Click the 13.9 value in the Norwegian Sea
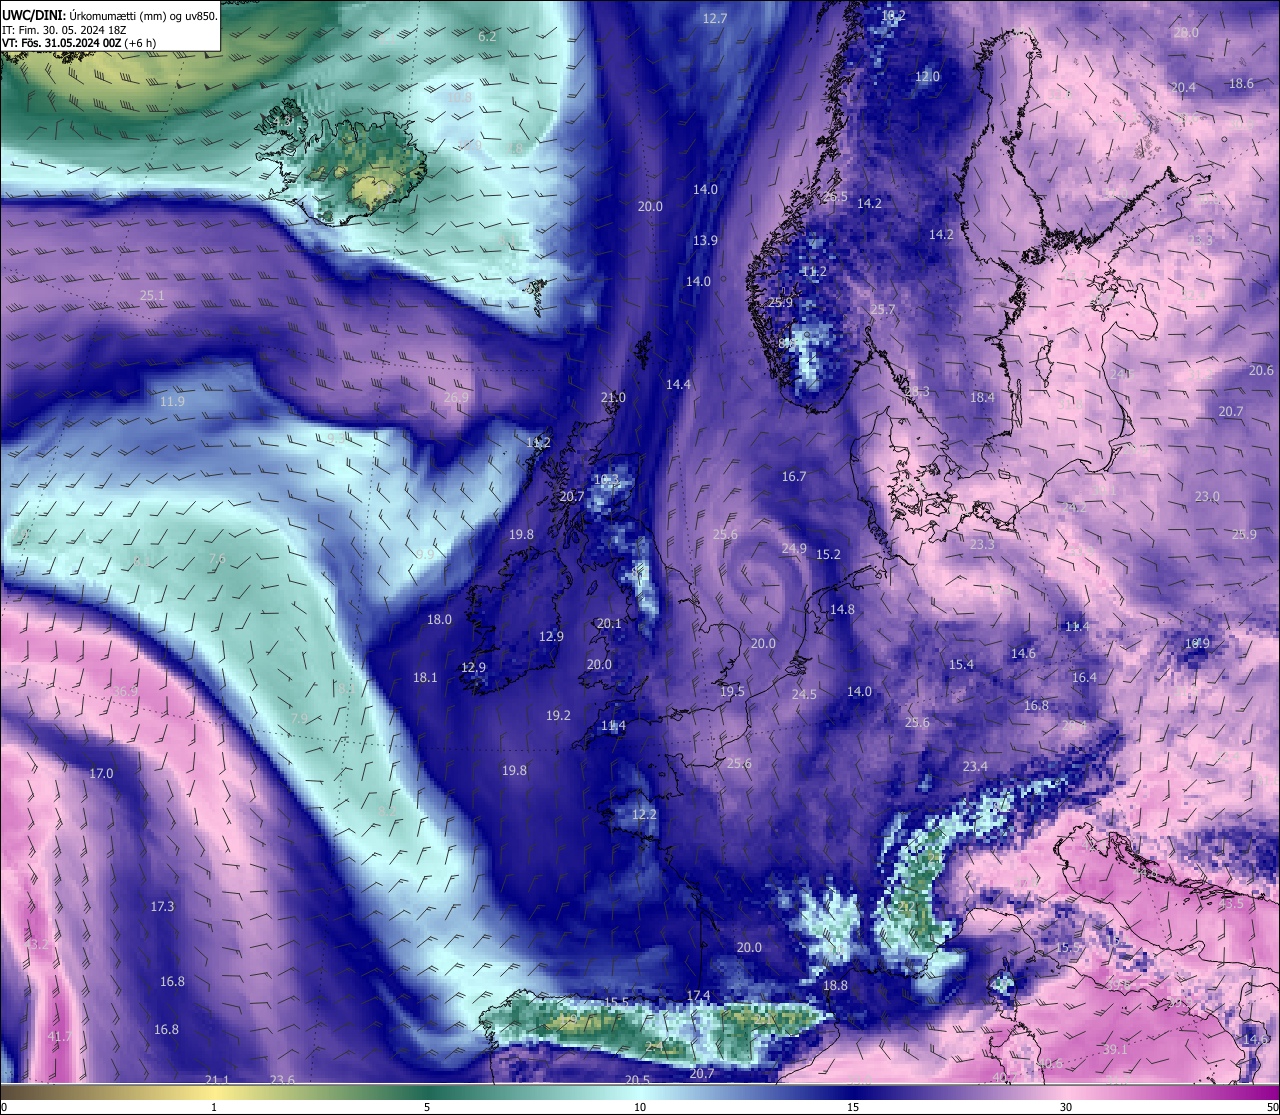 tap(705, 241)
